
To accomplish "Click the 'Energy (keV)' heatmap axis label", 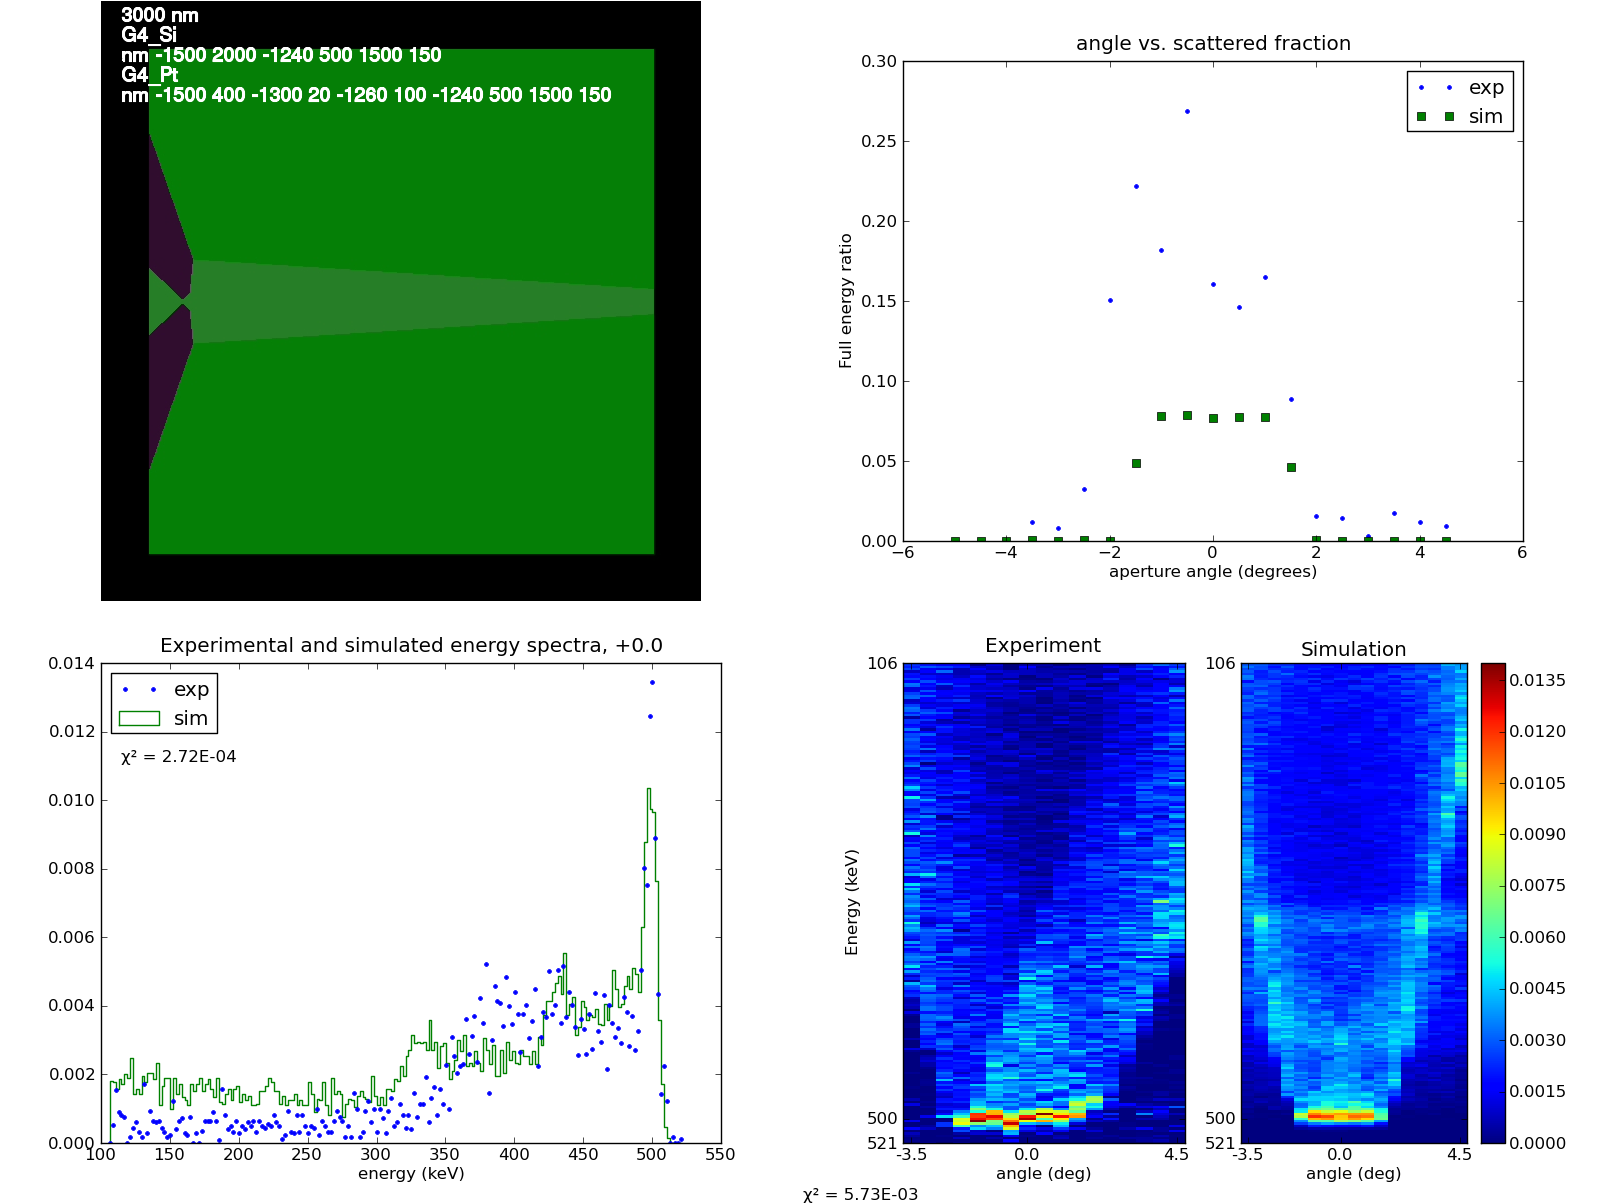I will [852, 902].
